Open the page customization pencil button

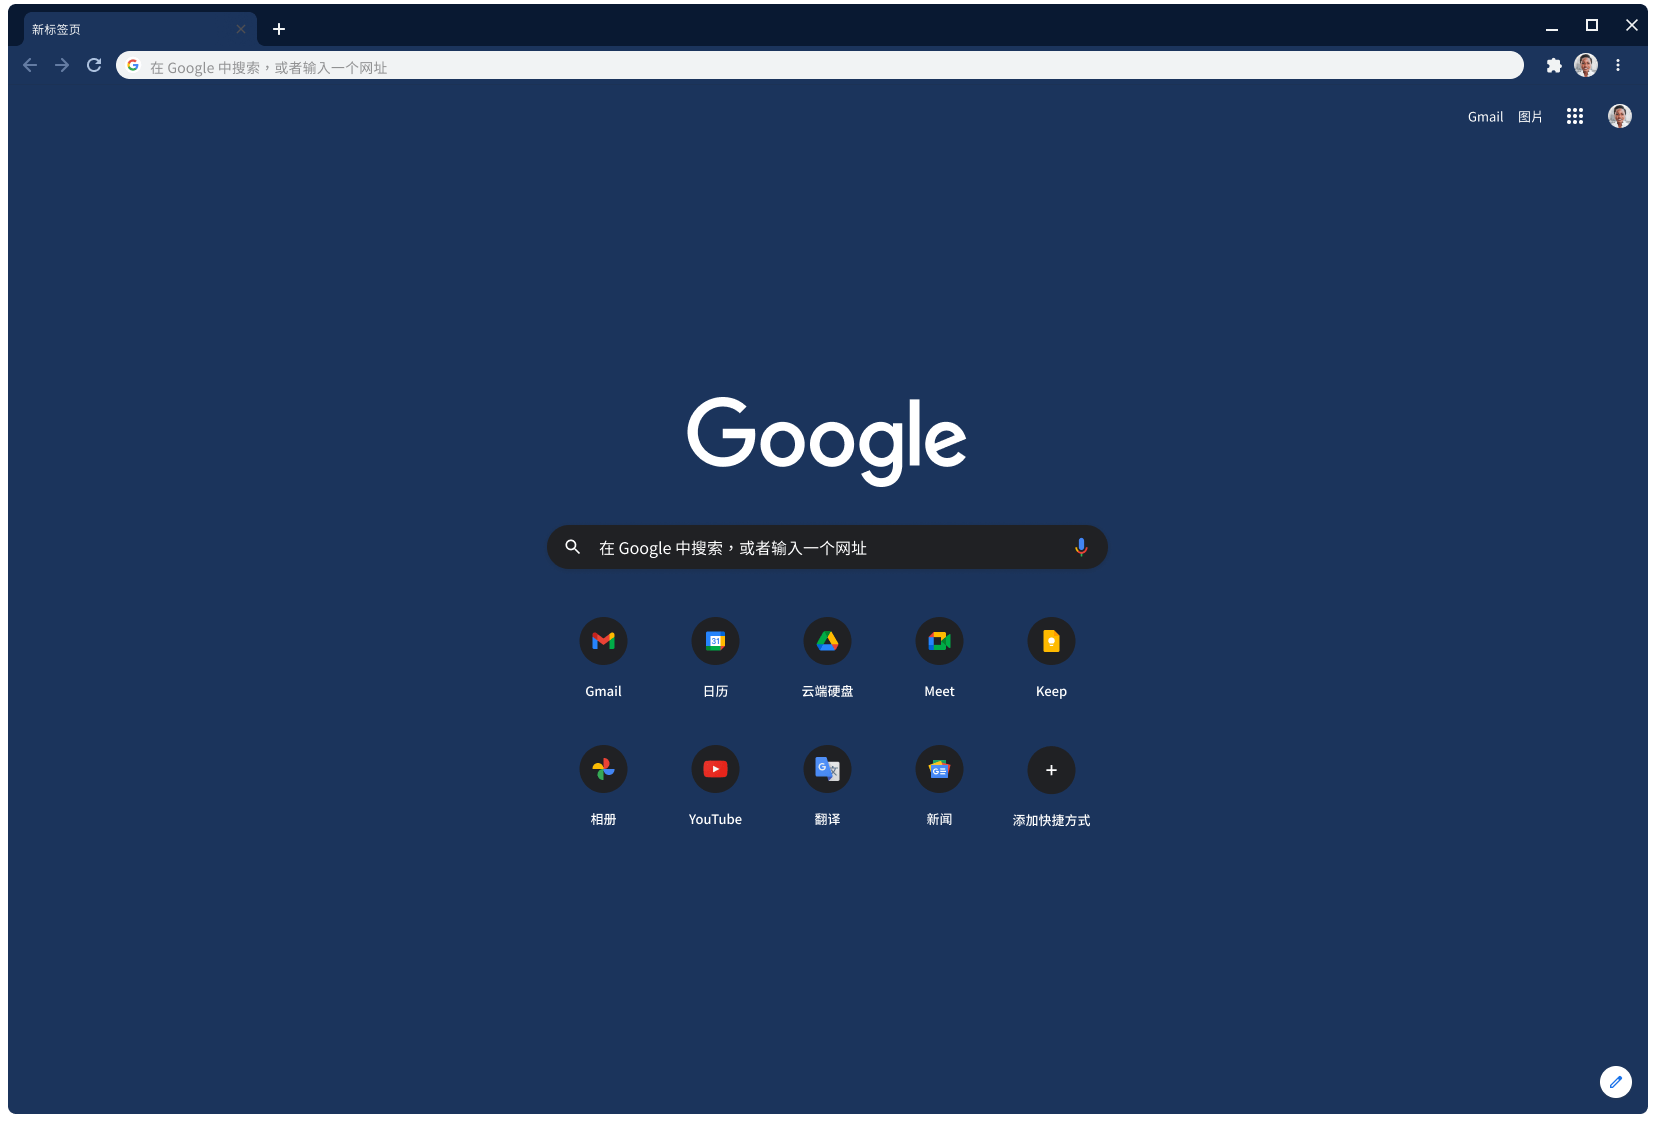click(x=1616, y=1081)
